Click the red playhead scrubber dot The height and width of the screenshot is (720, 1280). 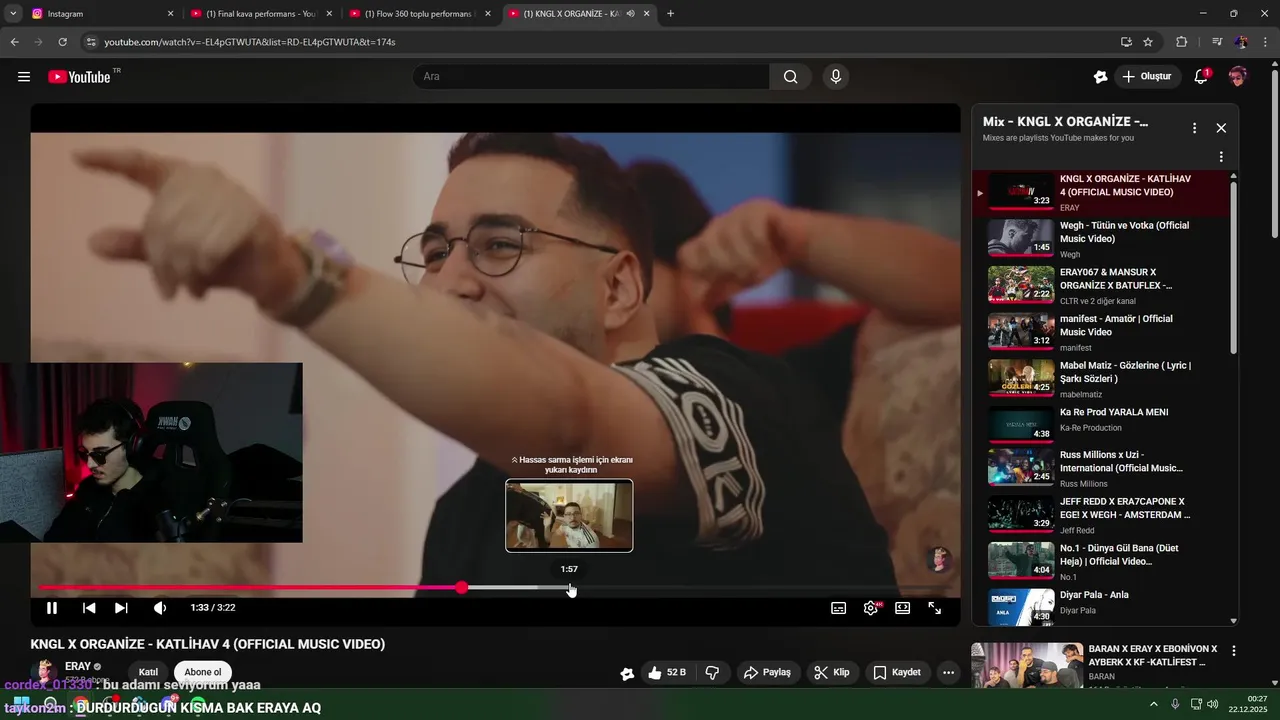(x=461, y=588)
